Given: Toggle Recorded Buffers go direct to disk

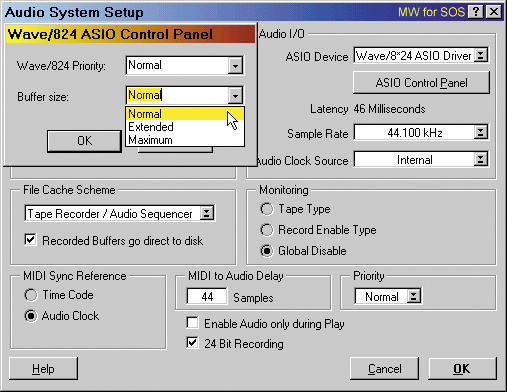Looking at the screenshot, I should 30,240.
